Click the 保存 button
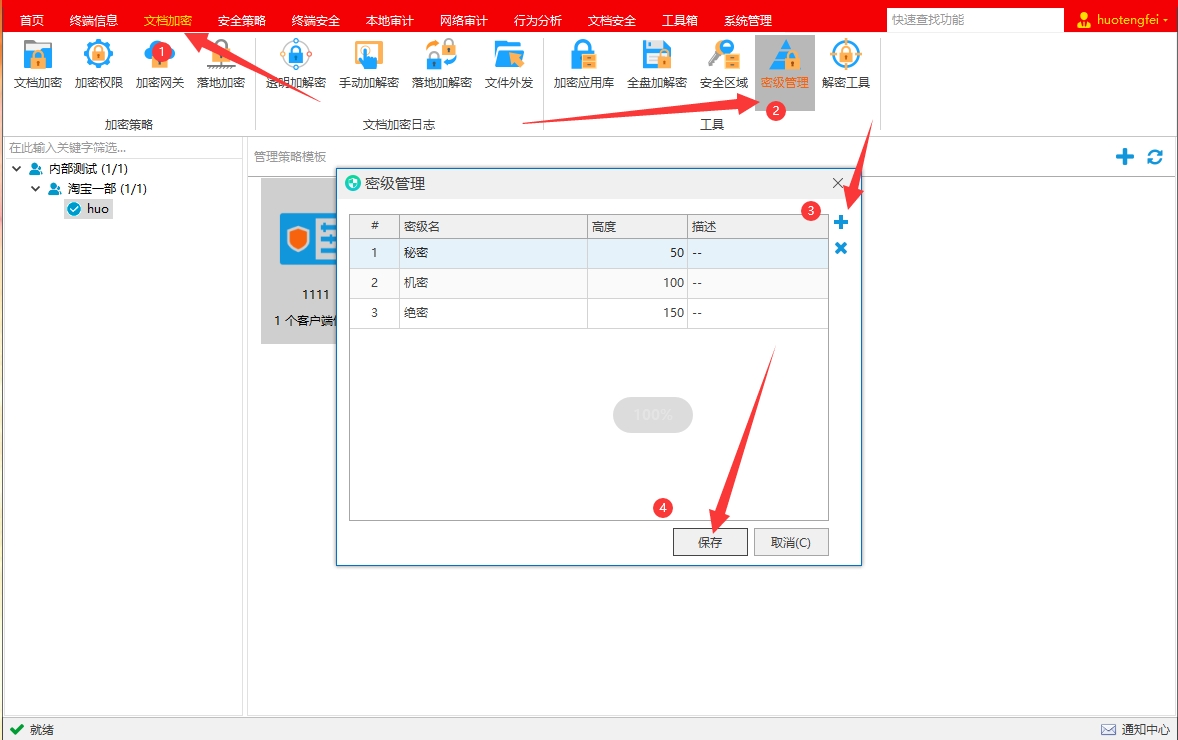The image size is (1178, 740). [710, 542]
